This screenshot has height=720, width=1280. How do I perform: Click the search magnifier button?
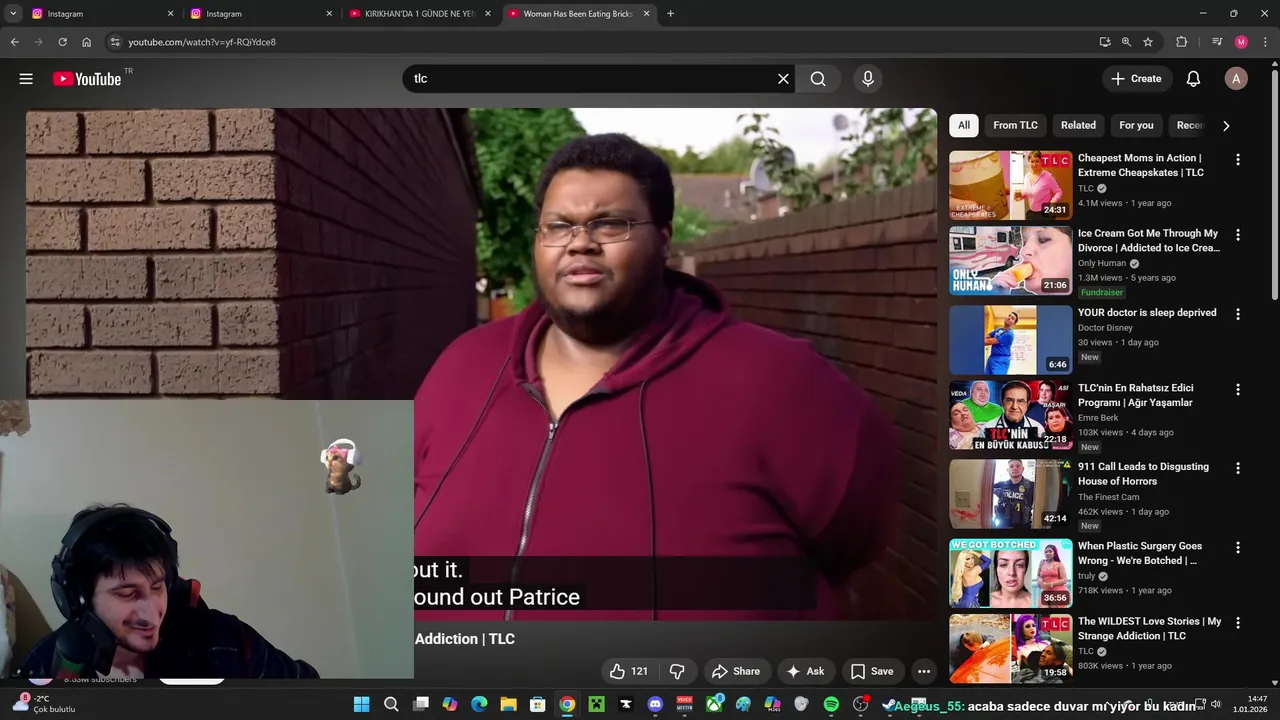[818, 79]
